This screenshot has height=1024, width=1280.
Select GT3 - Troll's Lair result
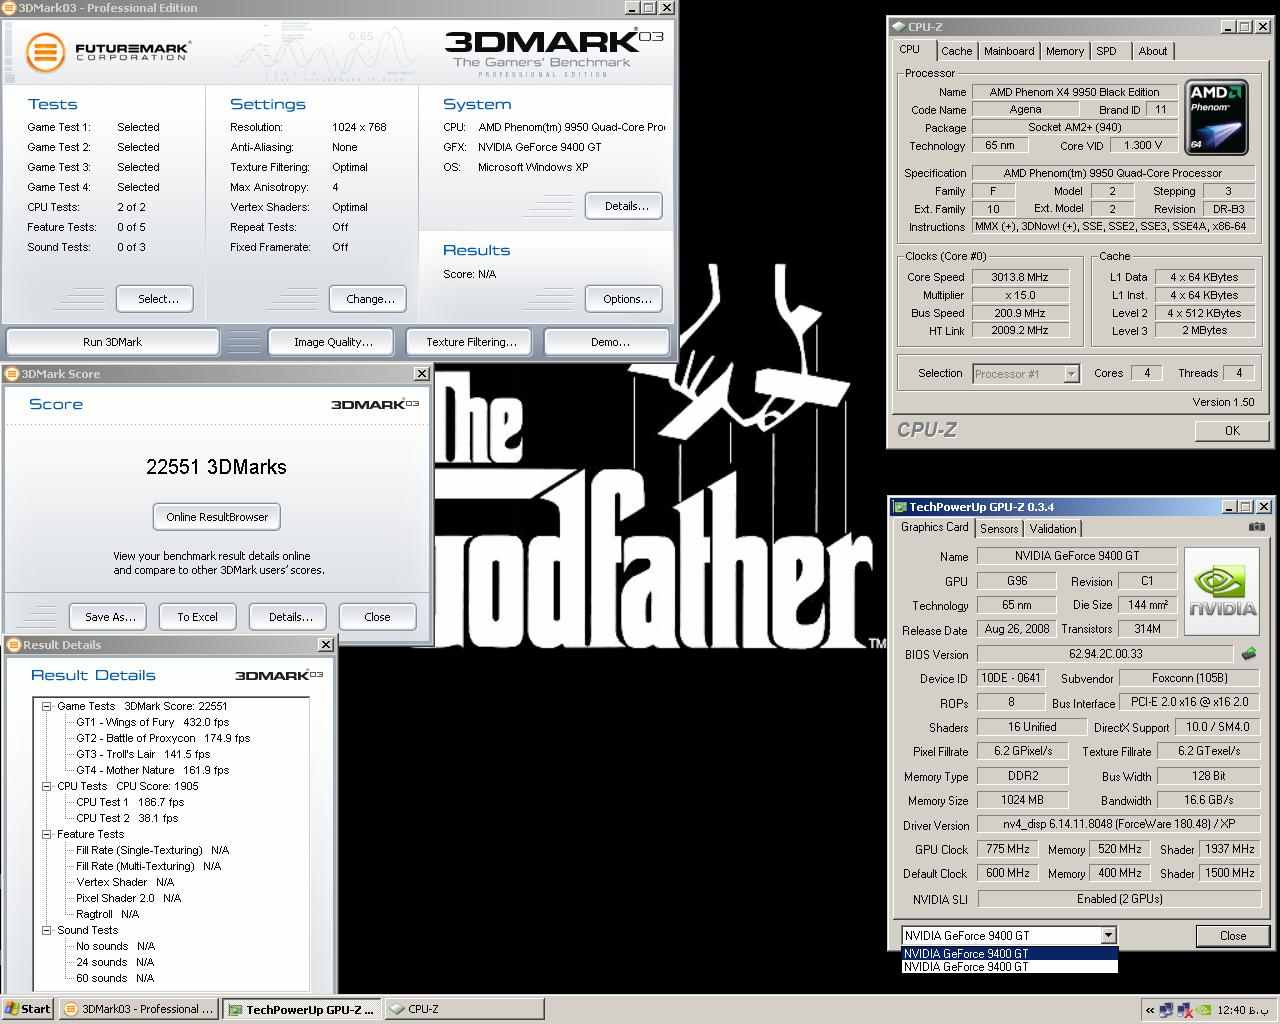[x=143, y=754]
